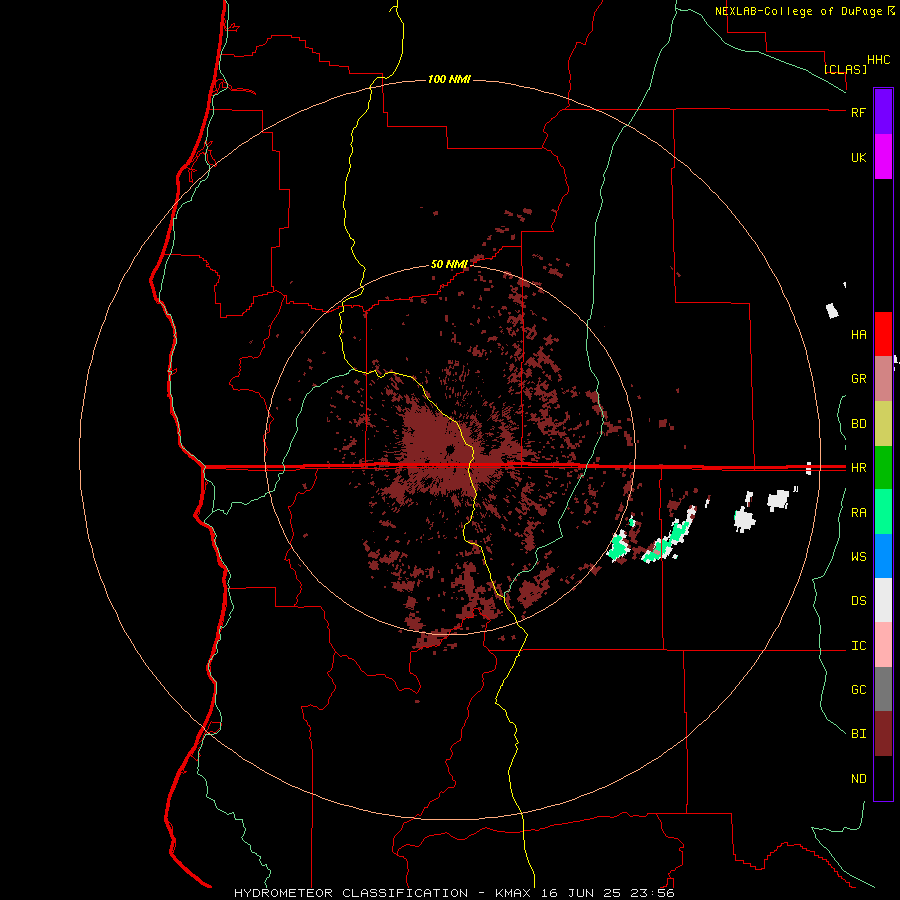900x900 pixels.
Task: Click the BI brown legend swatch
Action: pos(883,734)
